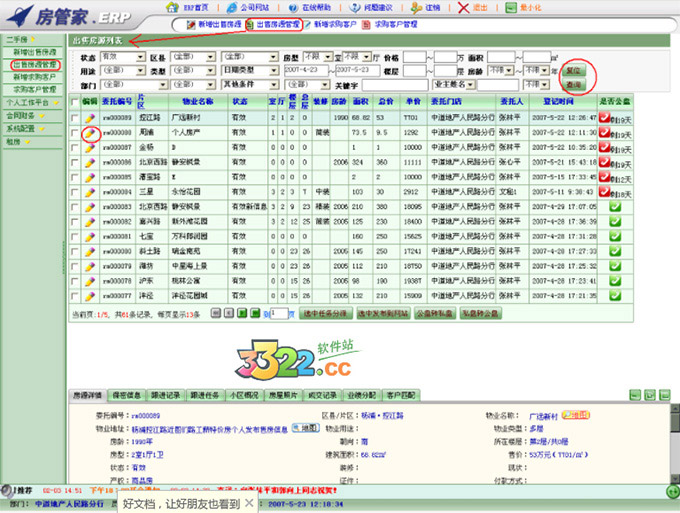
Task: Click the 选中任务分派 button
Action: coord(321,313)
